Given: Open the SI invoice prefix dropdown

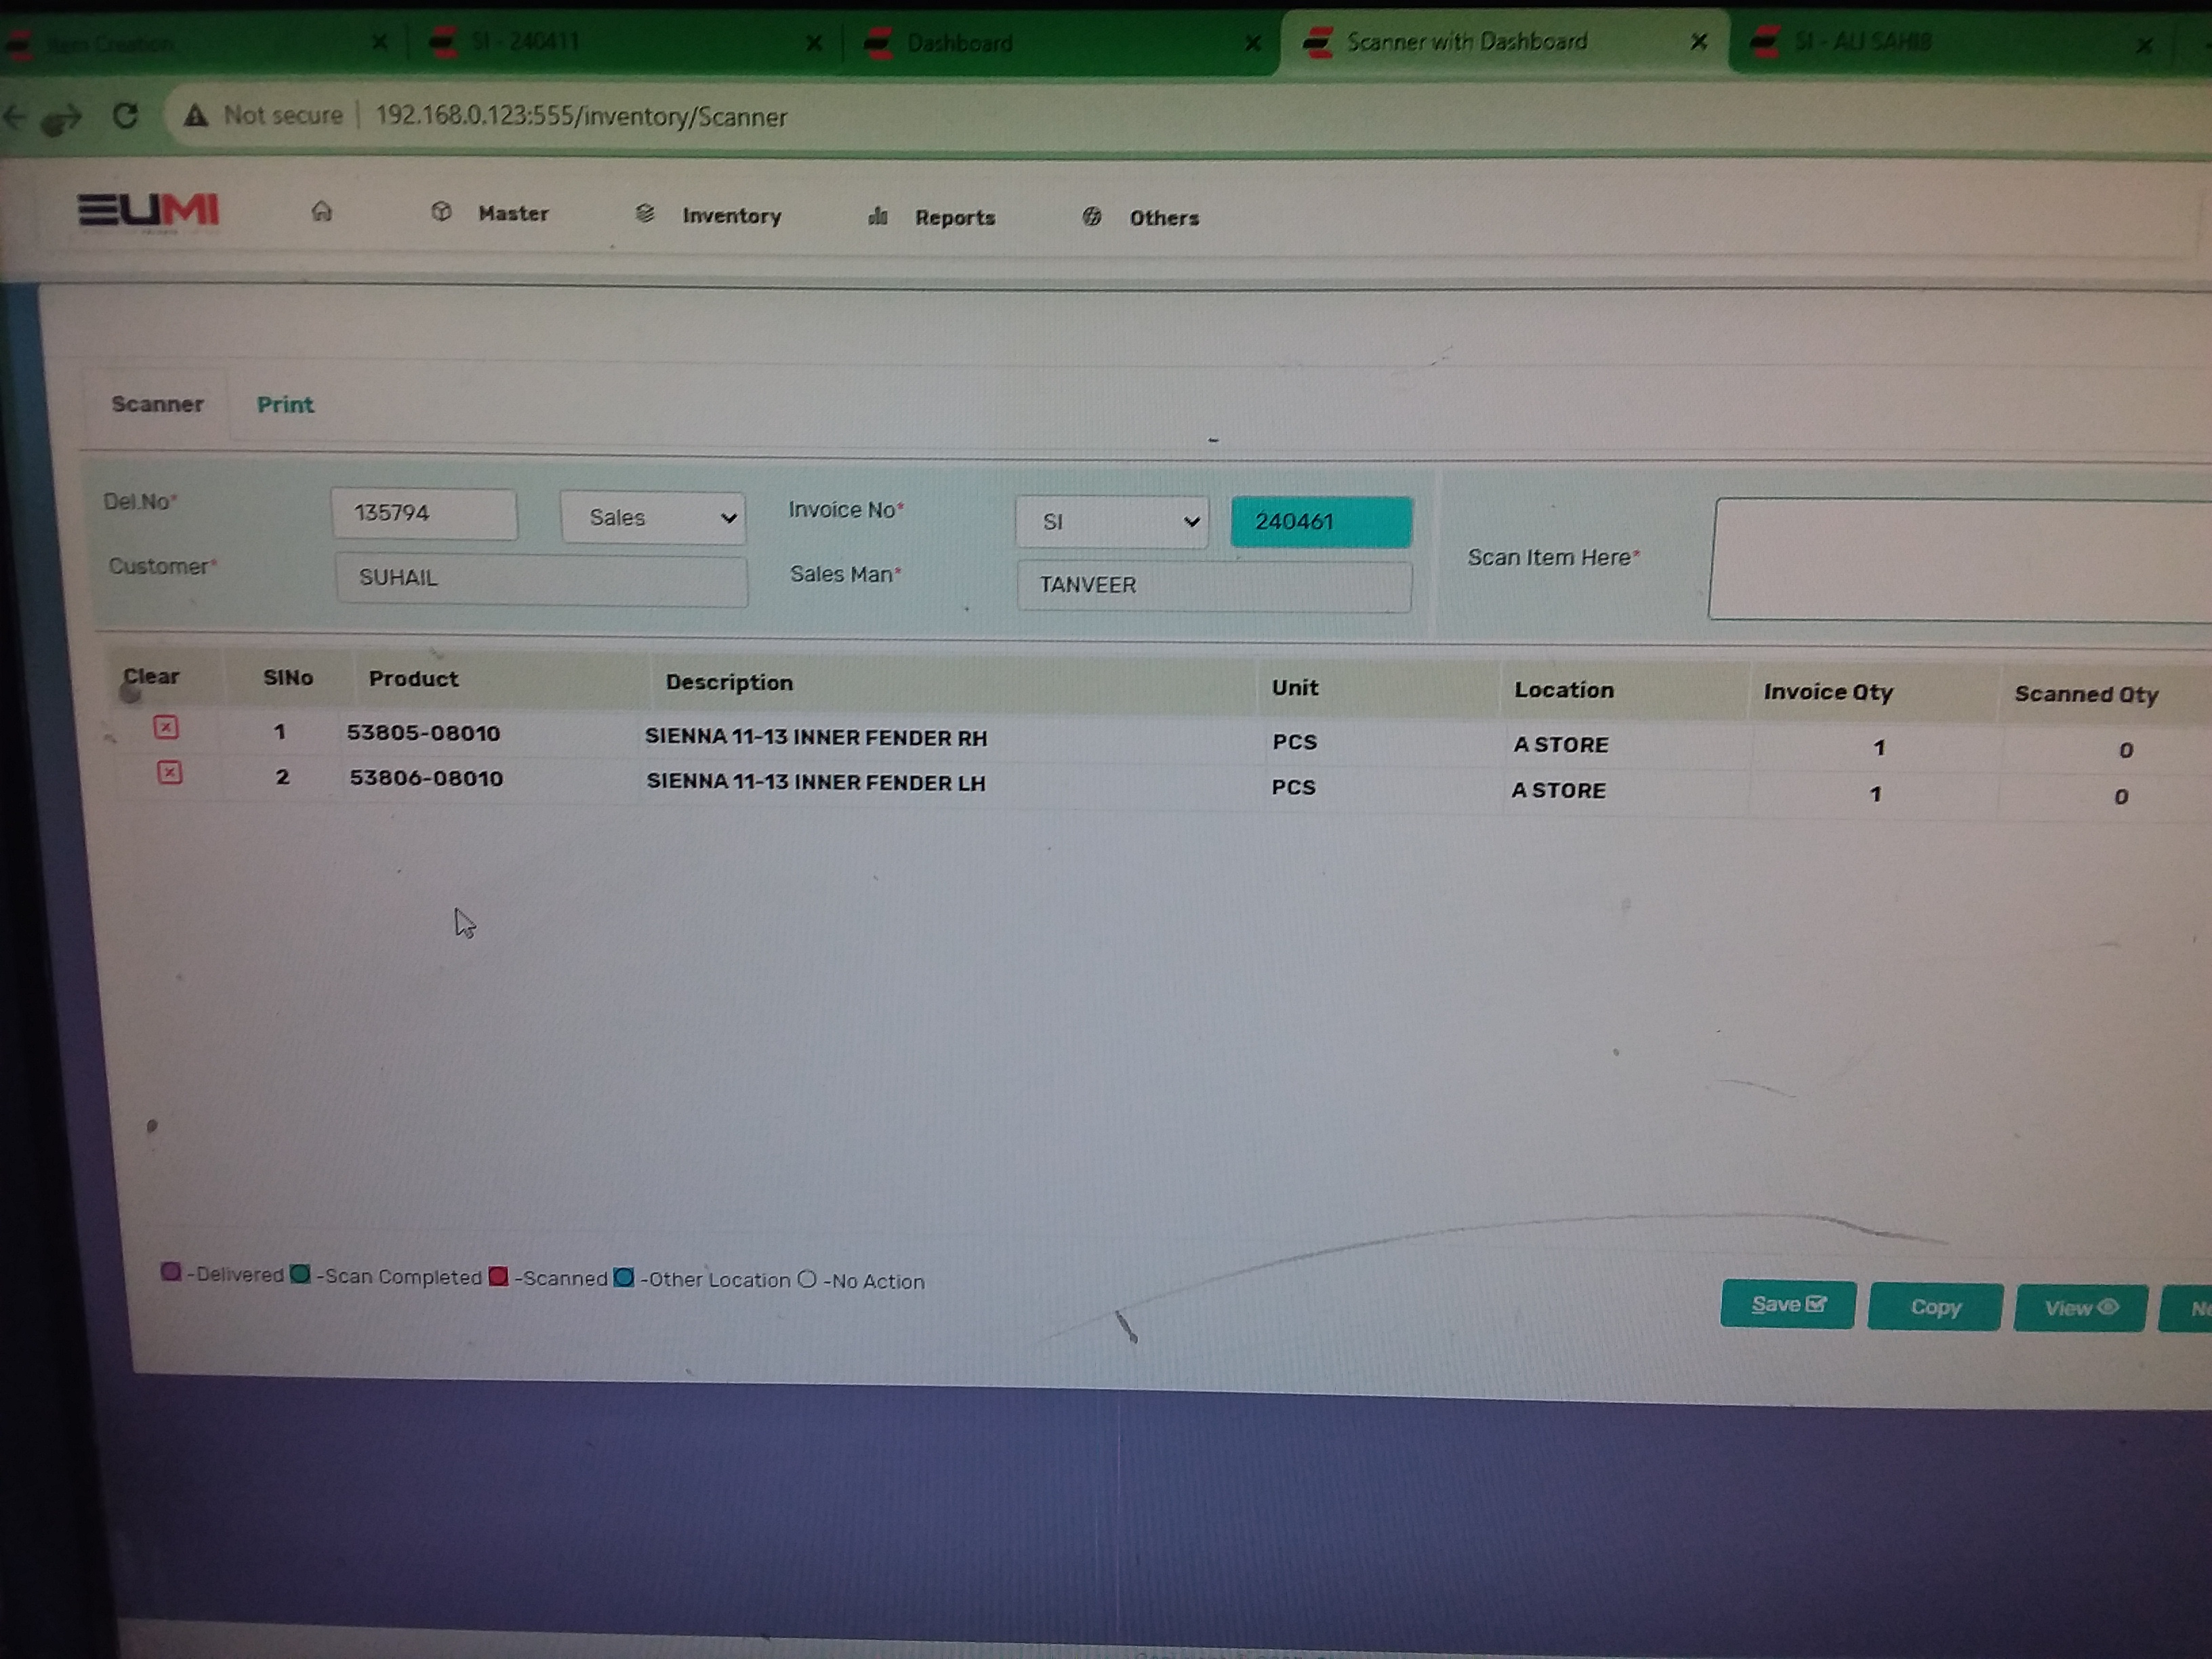Looking at the screenshot, I should click(1111, 522).
